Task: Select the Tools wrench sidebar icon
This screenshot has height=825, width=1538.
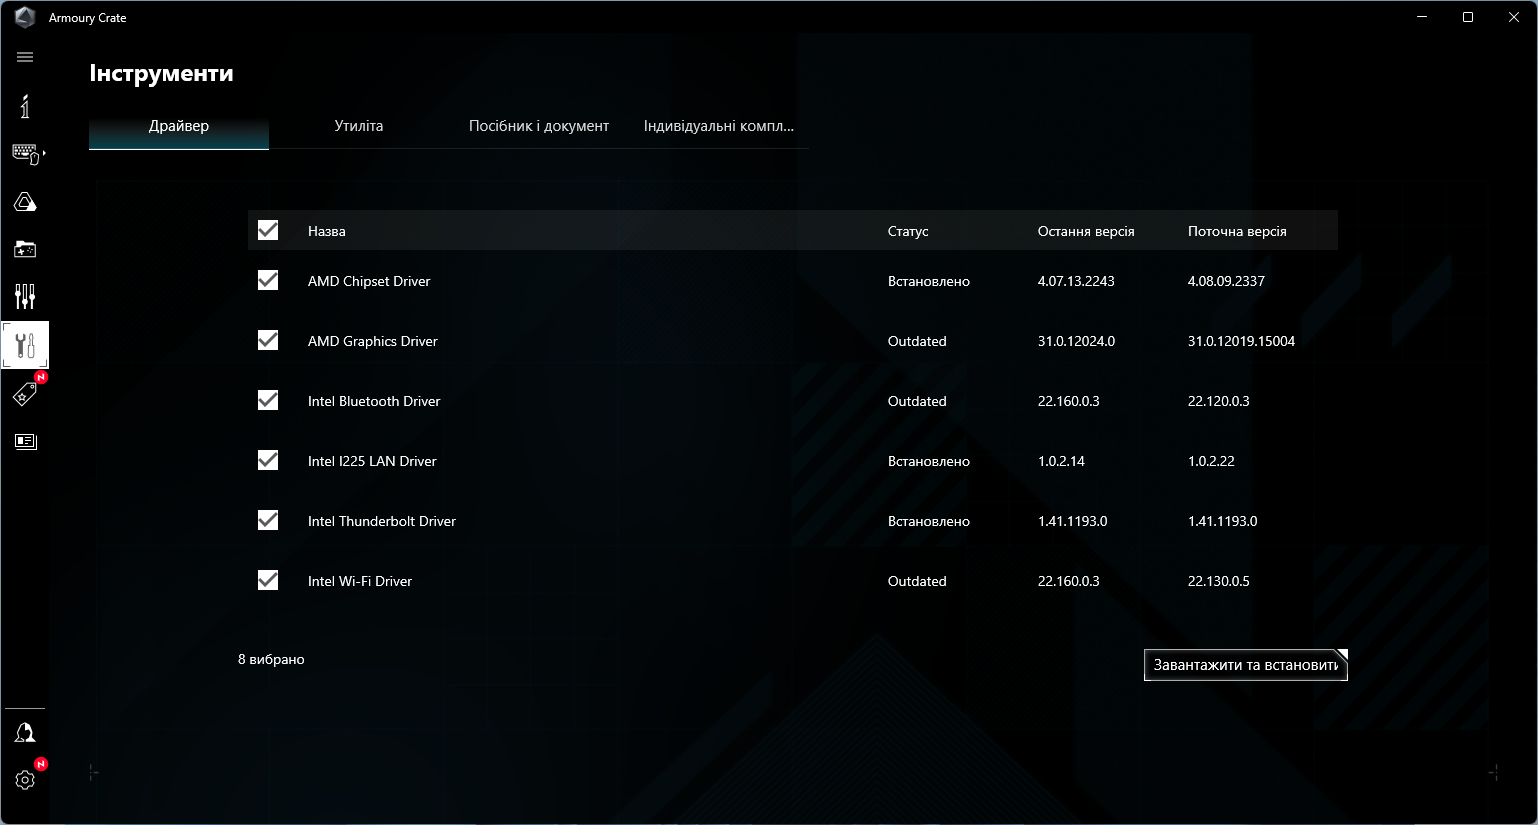Action: pyautogui.click(x=25, y=345)
